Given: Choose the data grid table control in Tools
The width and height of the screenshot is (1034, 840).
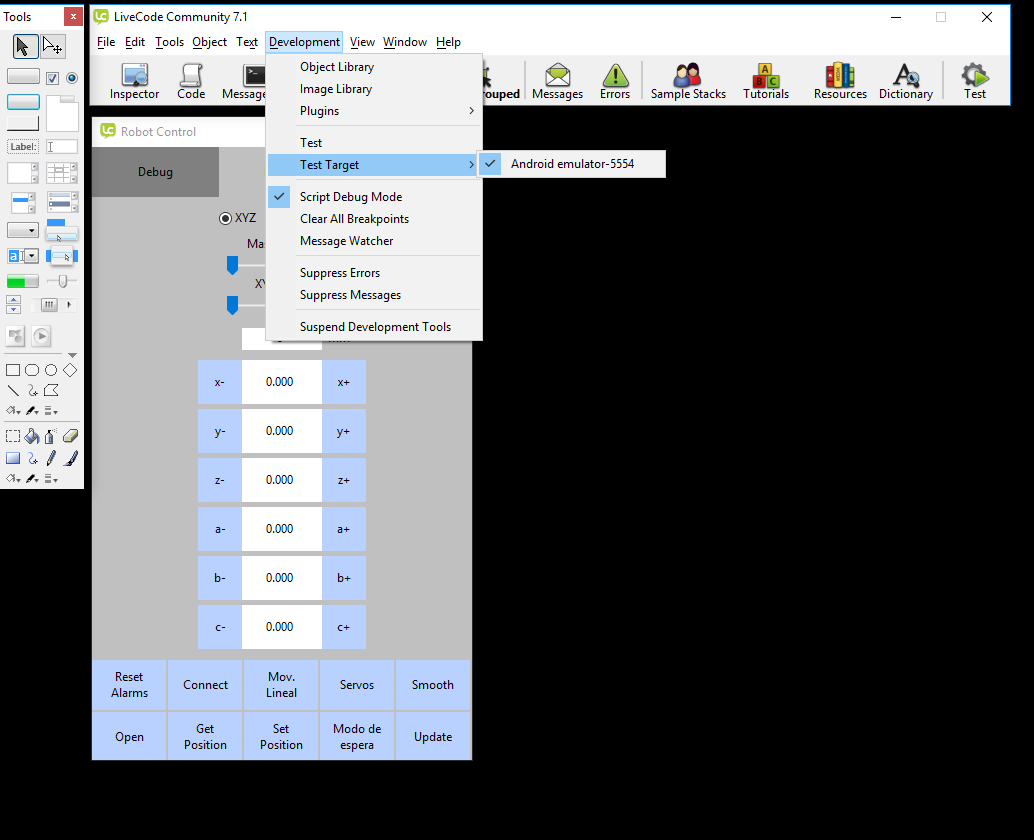Looking at the screenshot, I should pyautogui.click(x=62, y=173).
